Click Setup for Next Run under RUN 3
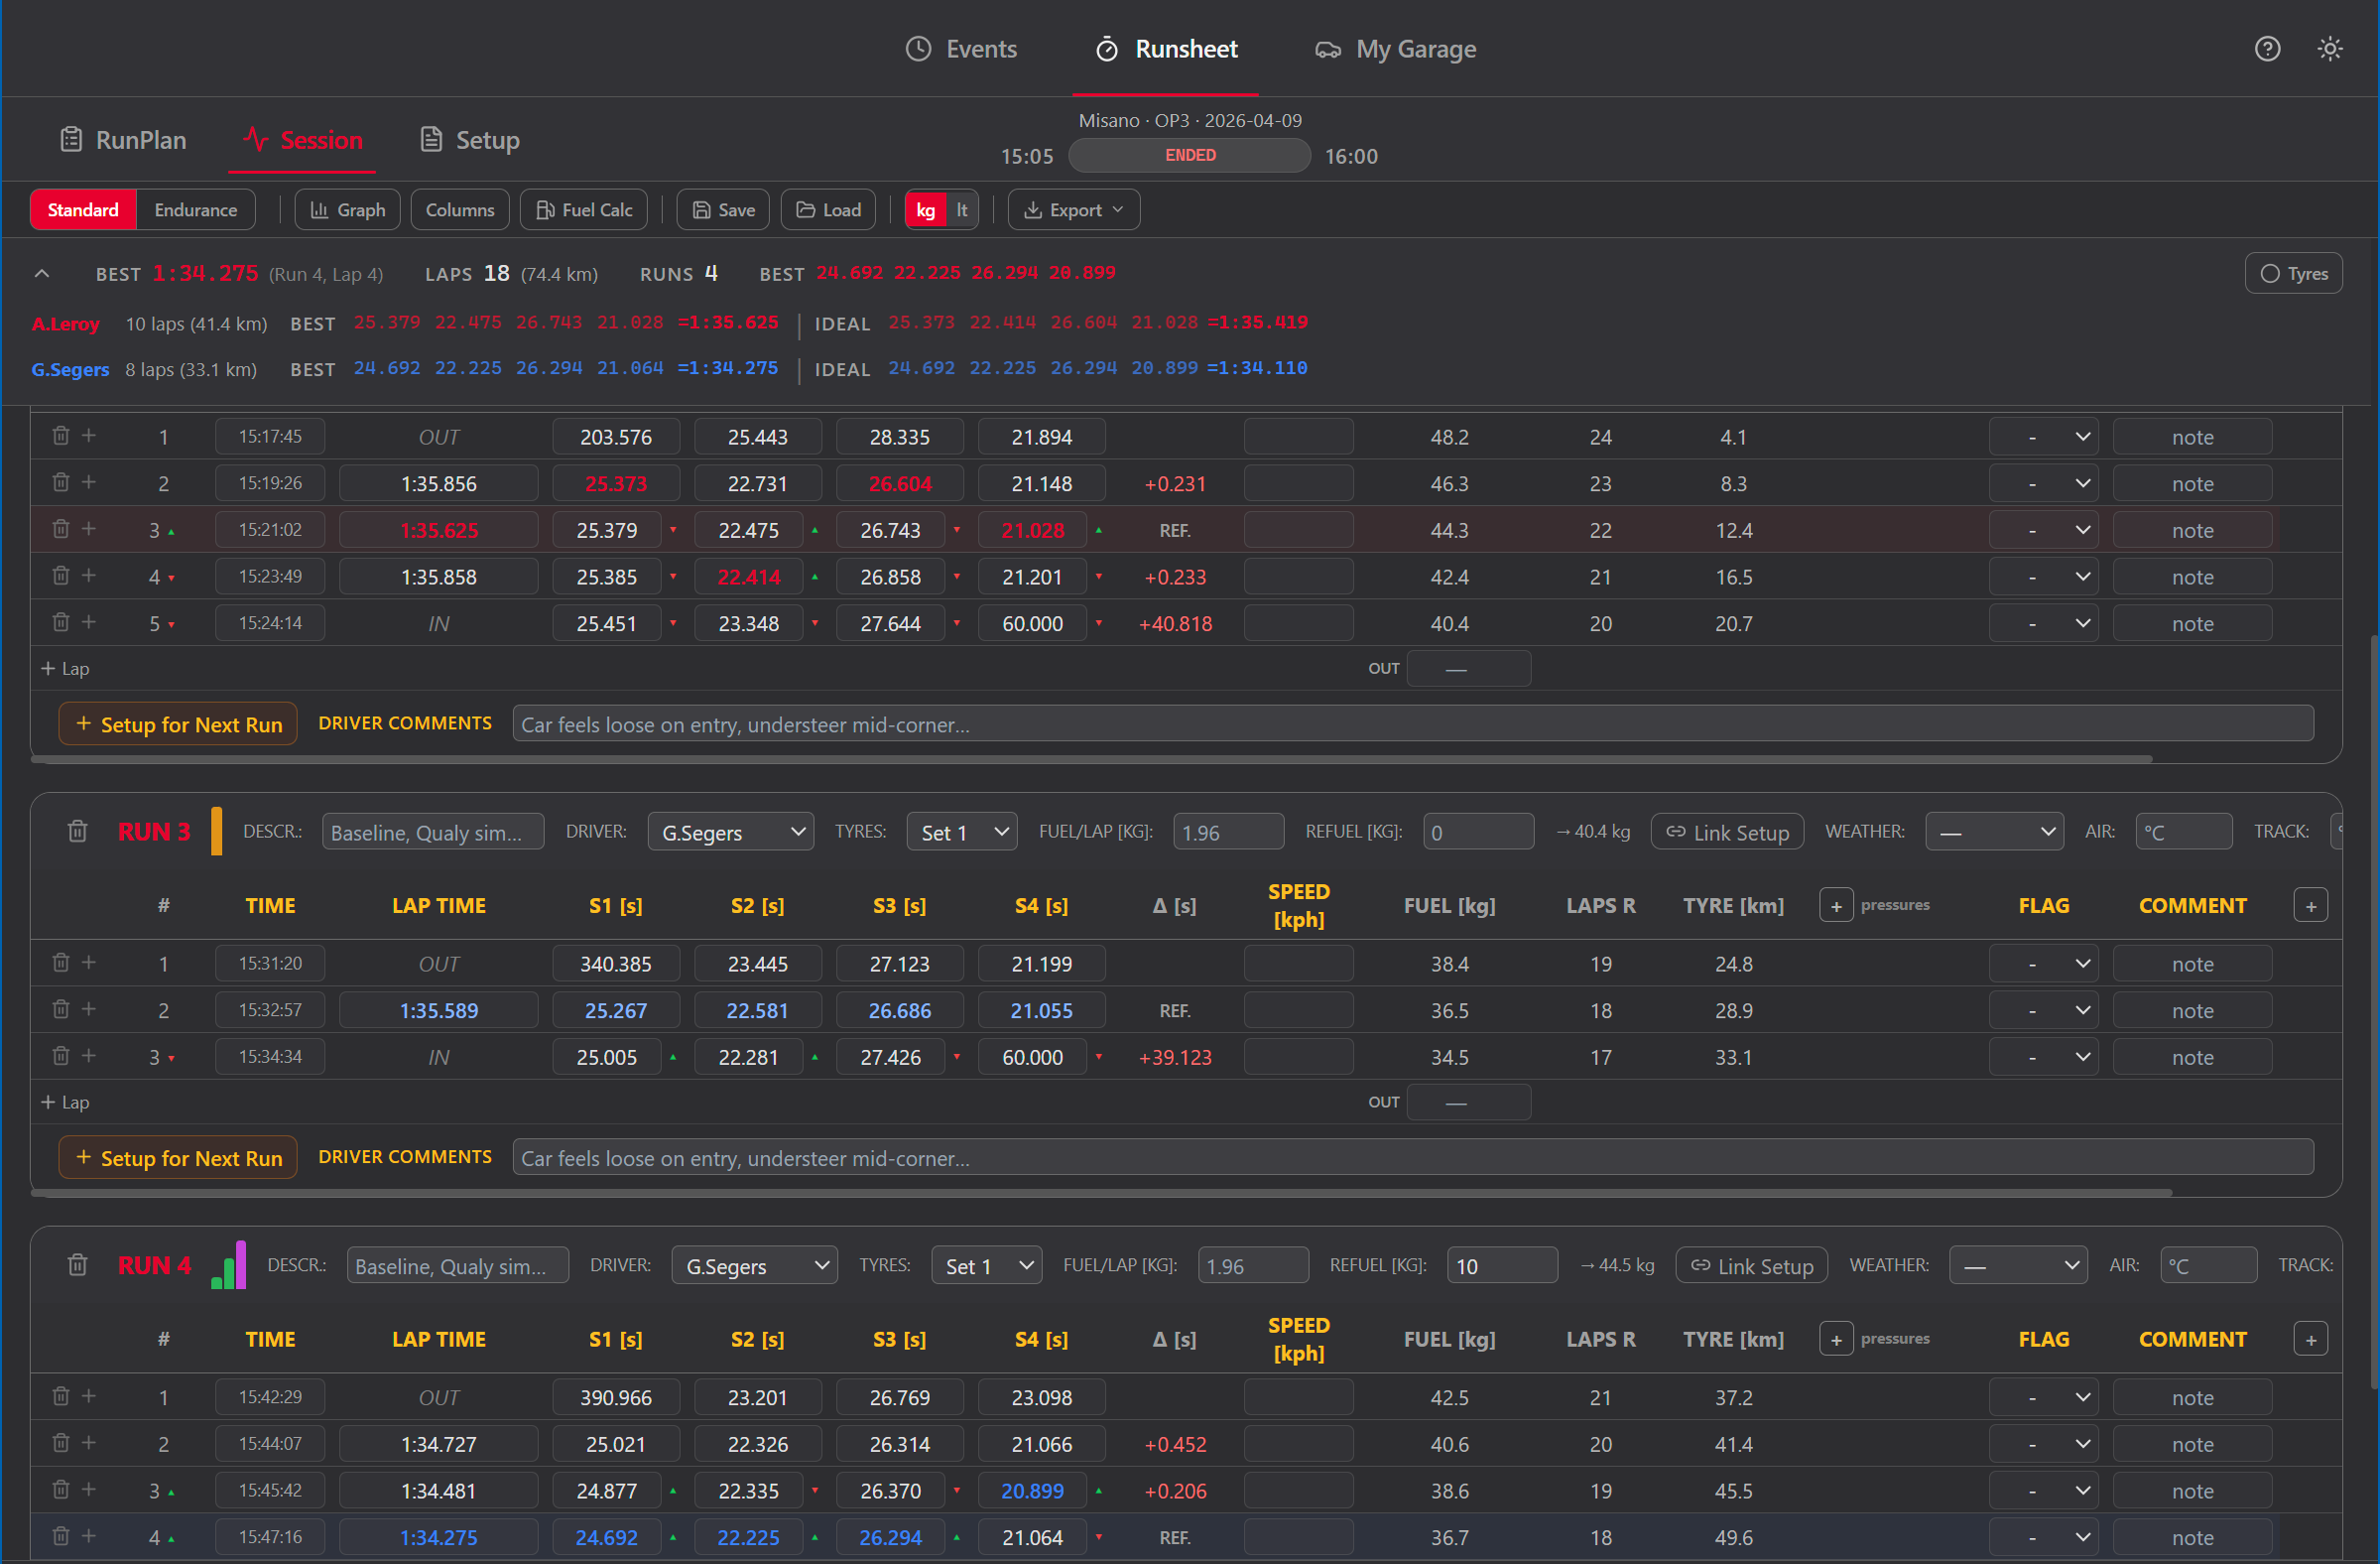The width and height of the screenshot is (2380, 1564). (x=177, y=1157)
